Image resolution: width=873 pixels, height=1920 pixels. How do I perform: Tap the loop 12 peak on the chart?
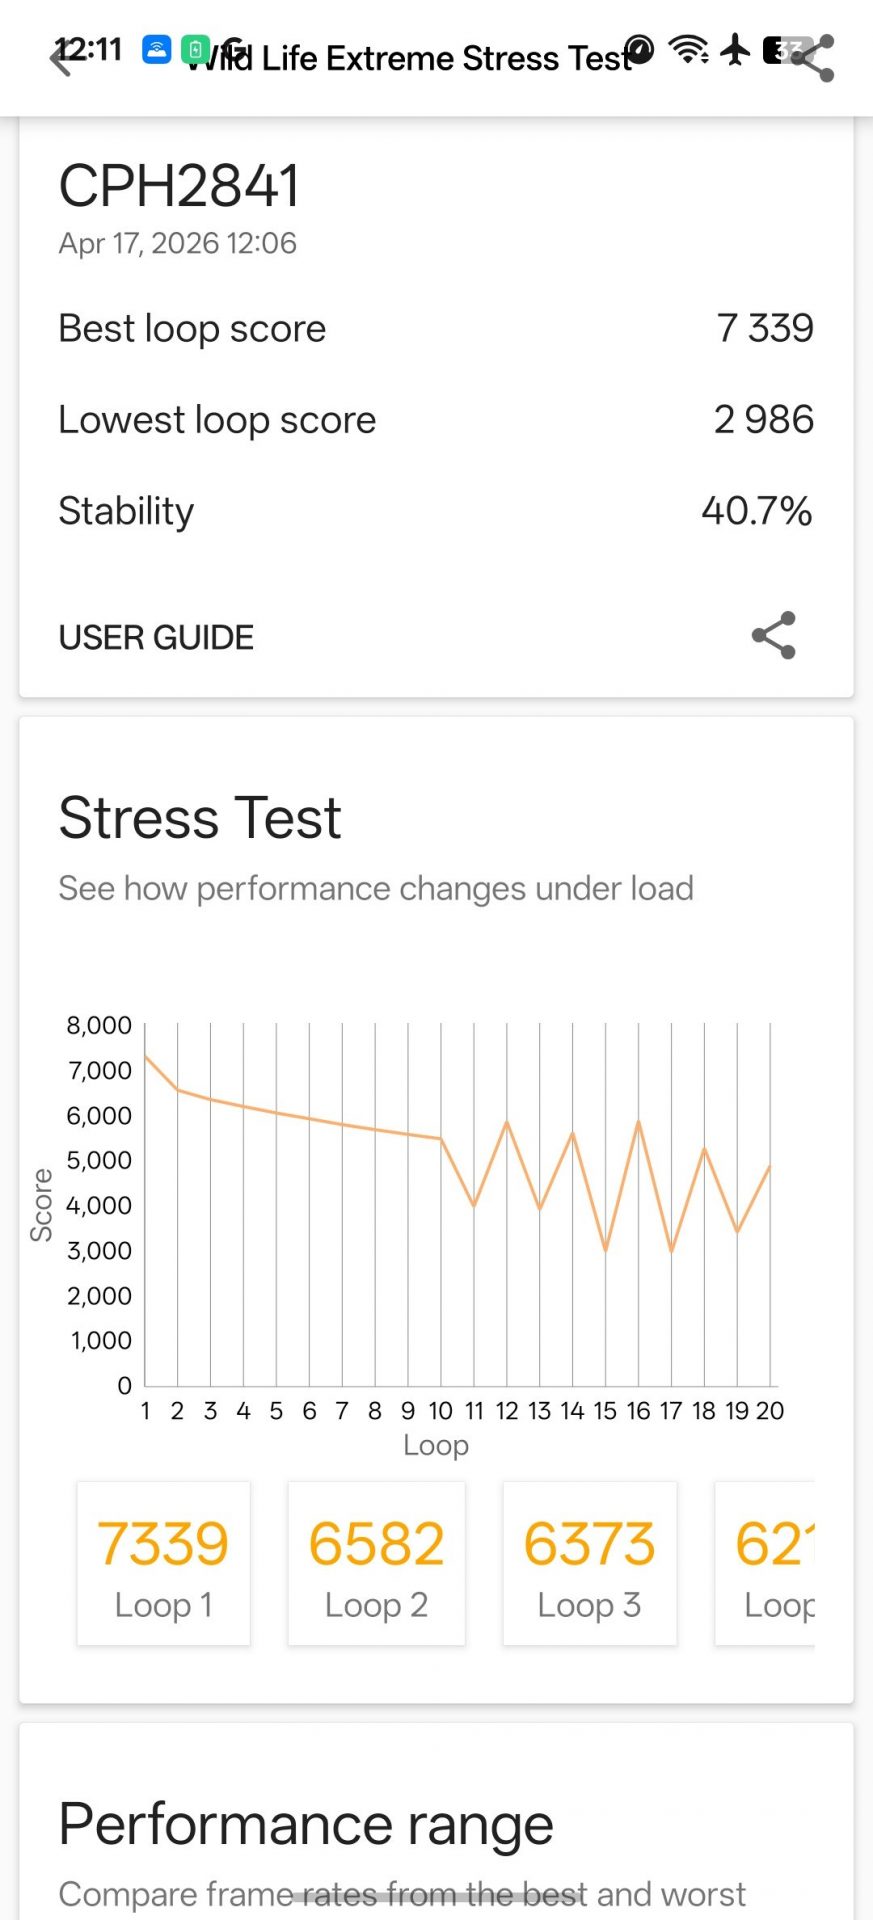coord(507,1122)
